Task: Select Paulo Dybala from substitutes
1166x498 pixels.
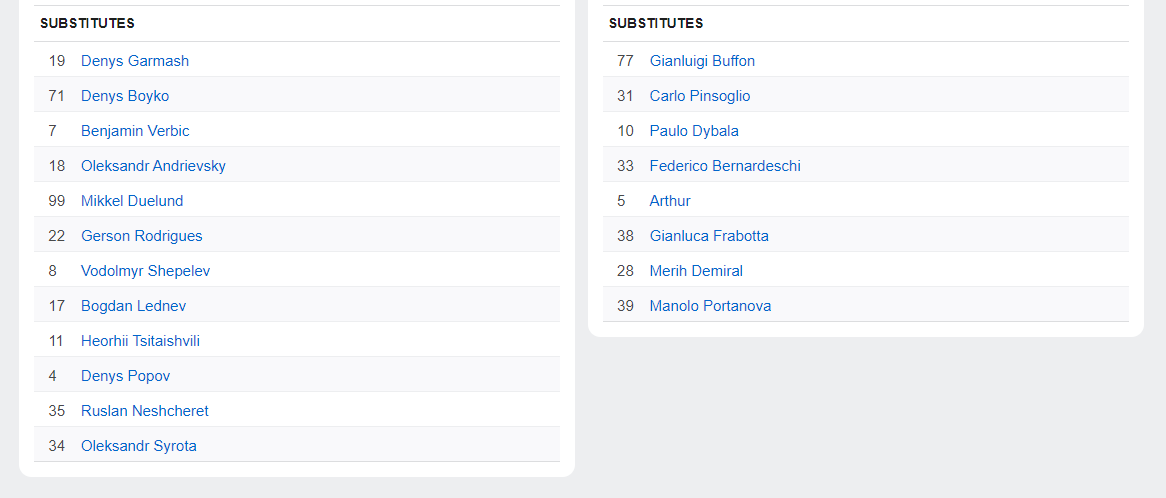Action: [x=694, y=131]
